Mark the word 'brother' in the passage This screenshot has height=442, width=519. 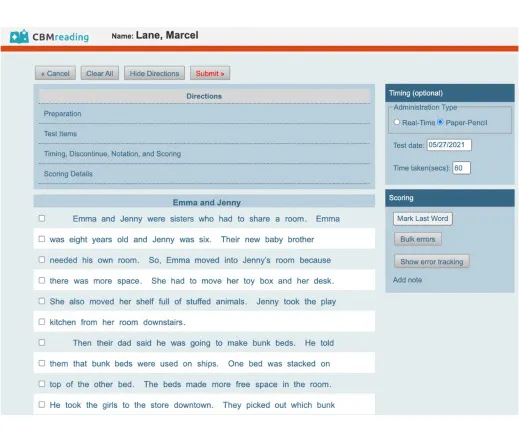pyautogui.click(x=301, y=240)
